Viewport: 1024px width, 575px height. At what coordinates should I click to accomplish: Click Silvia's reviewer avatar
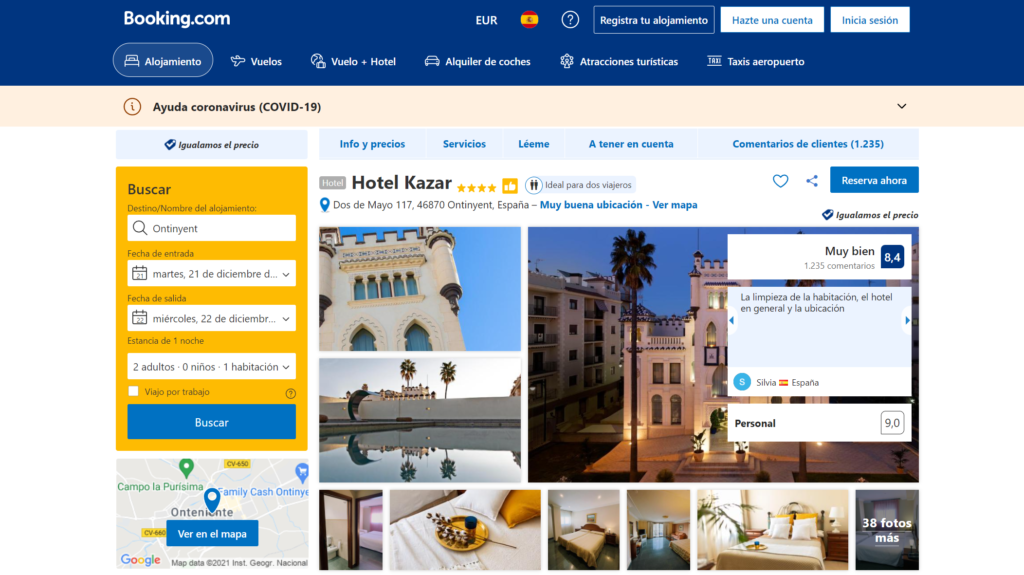tap(742, 382)
